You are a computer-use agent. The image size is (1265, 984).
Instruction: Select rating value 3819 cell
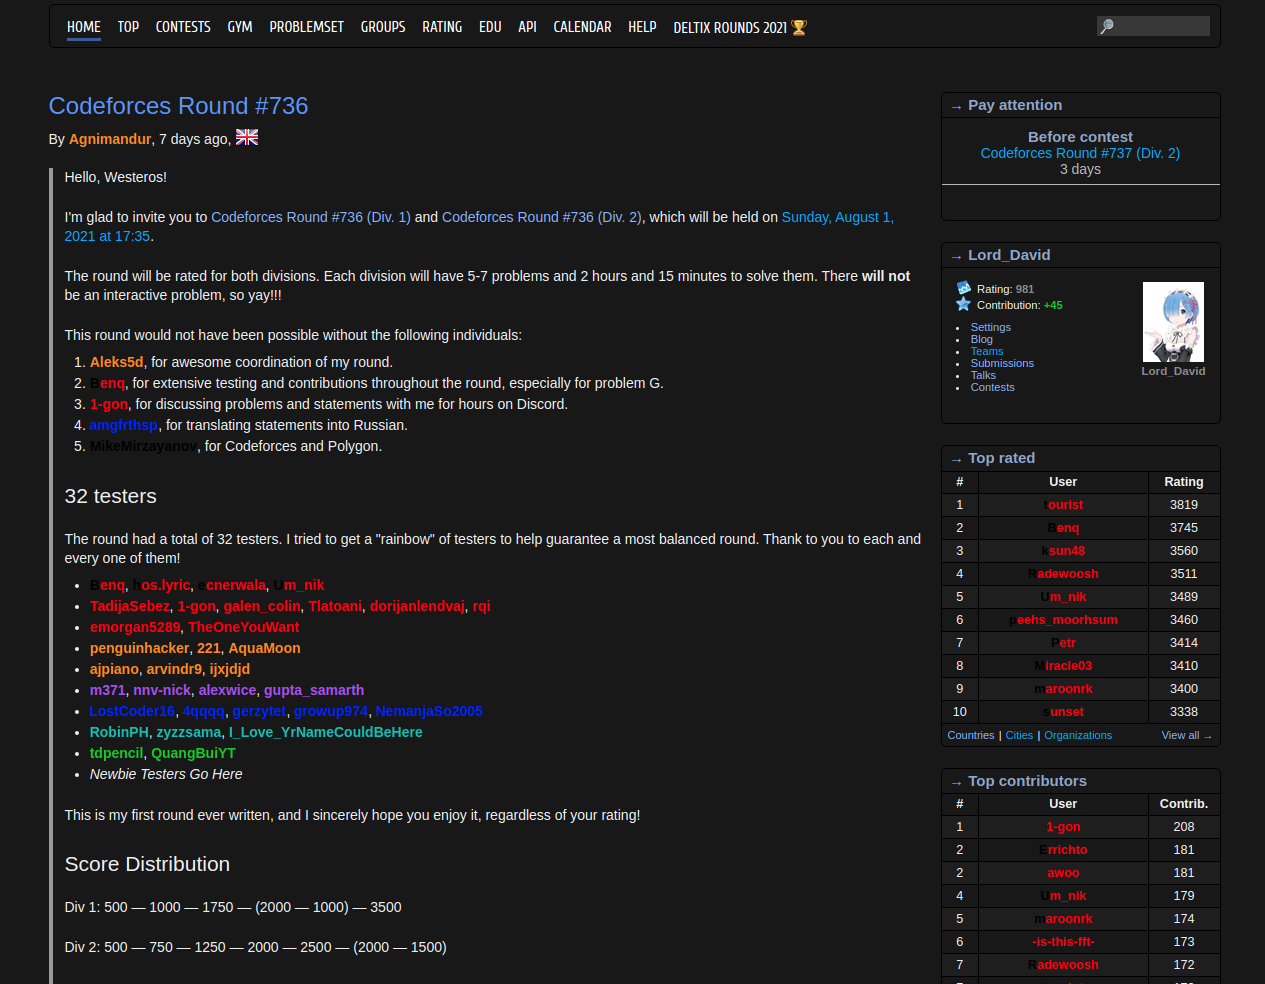pyautogui.click(x=1184, y=505)
